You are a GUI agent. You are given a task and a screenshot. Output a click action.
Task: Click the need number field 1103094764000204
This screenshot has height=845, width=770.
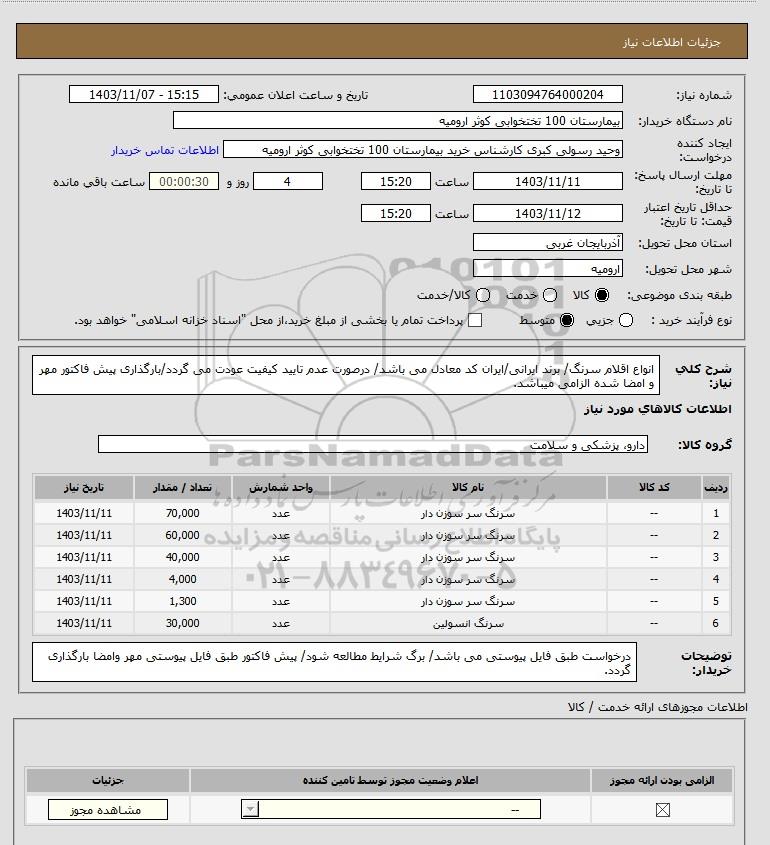coord(547,94)
